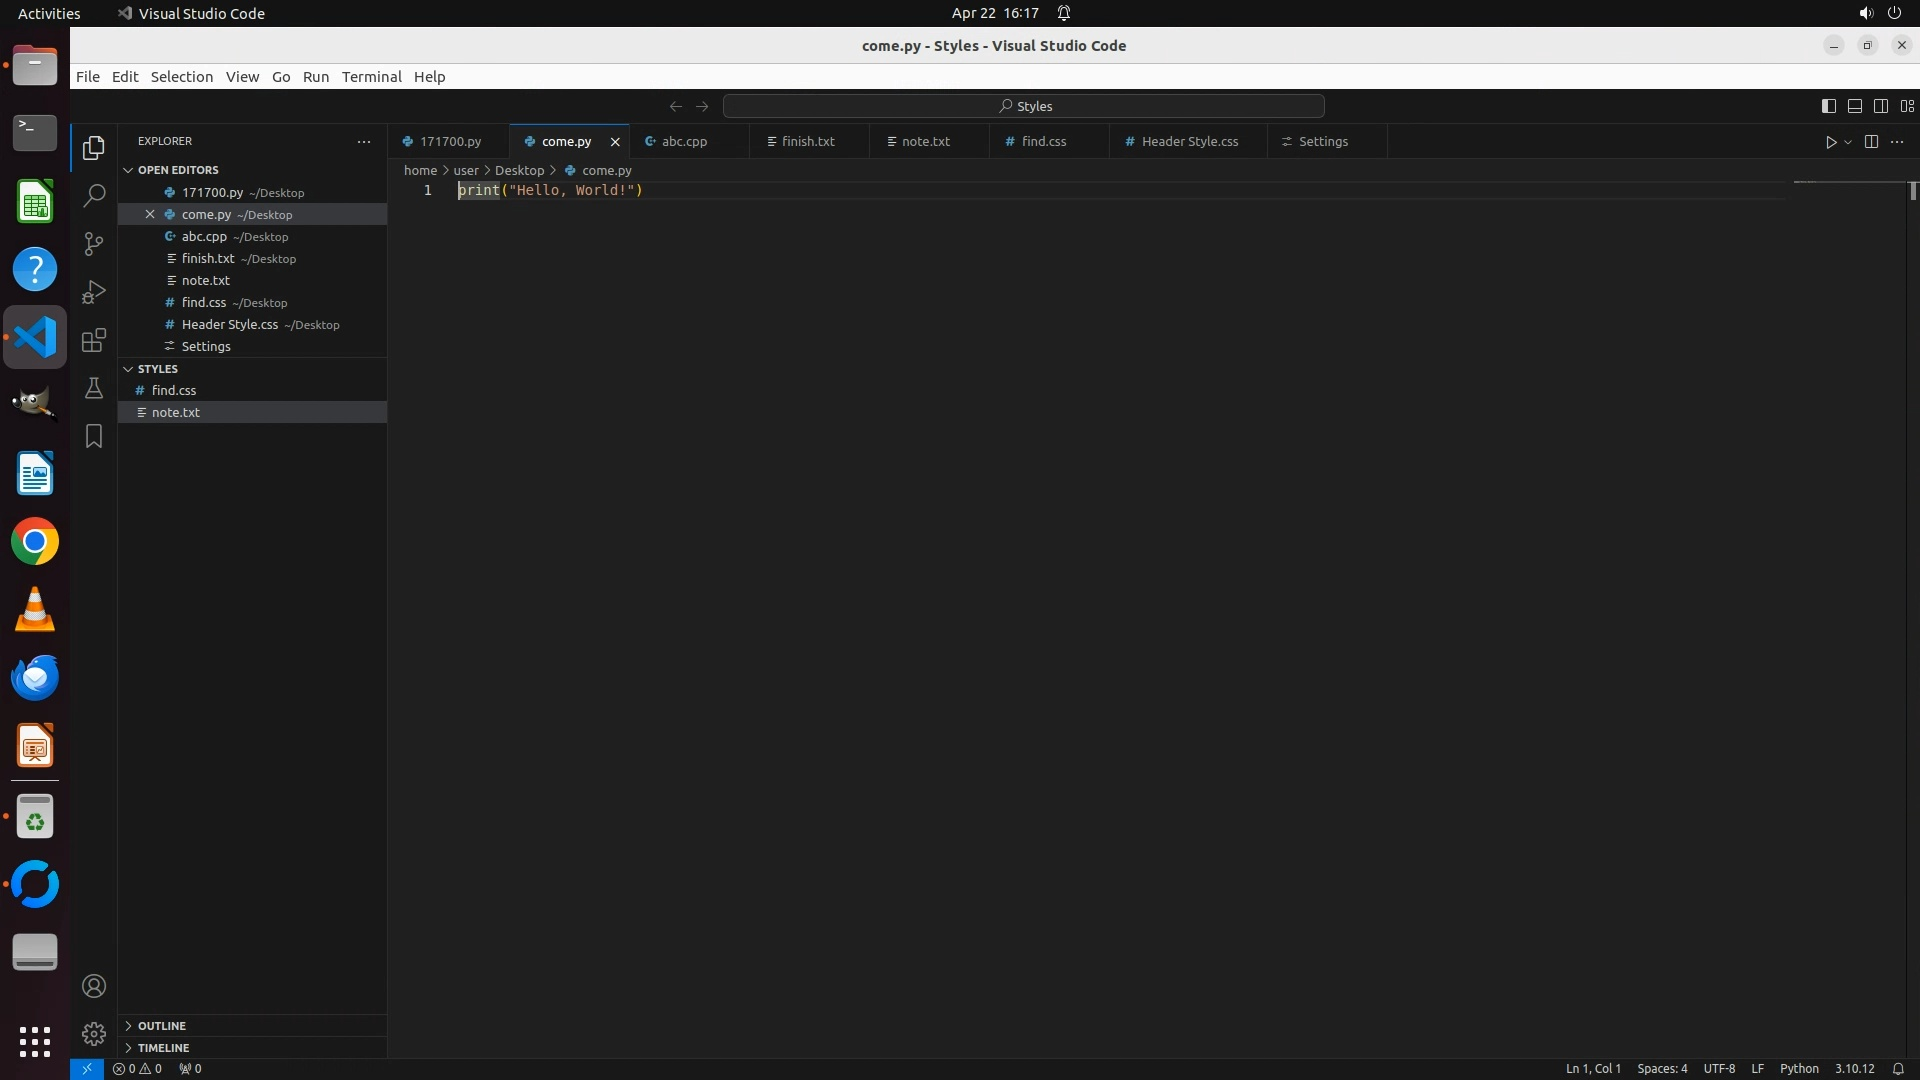Toggle Secondary Side Bar visibility
The width and height of the screenshot is (1920, 1080).
pyautogui.click(x=1880, y=106)
